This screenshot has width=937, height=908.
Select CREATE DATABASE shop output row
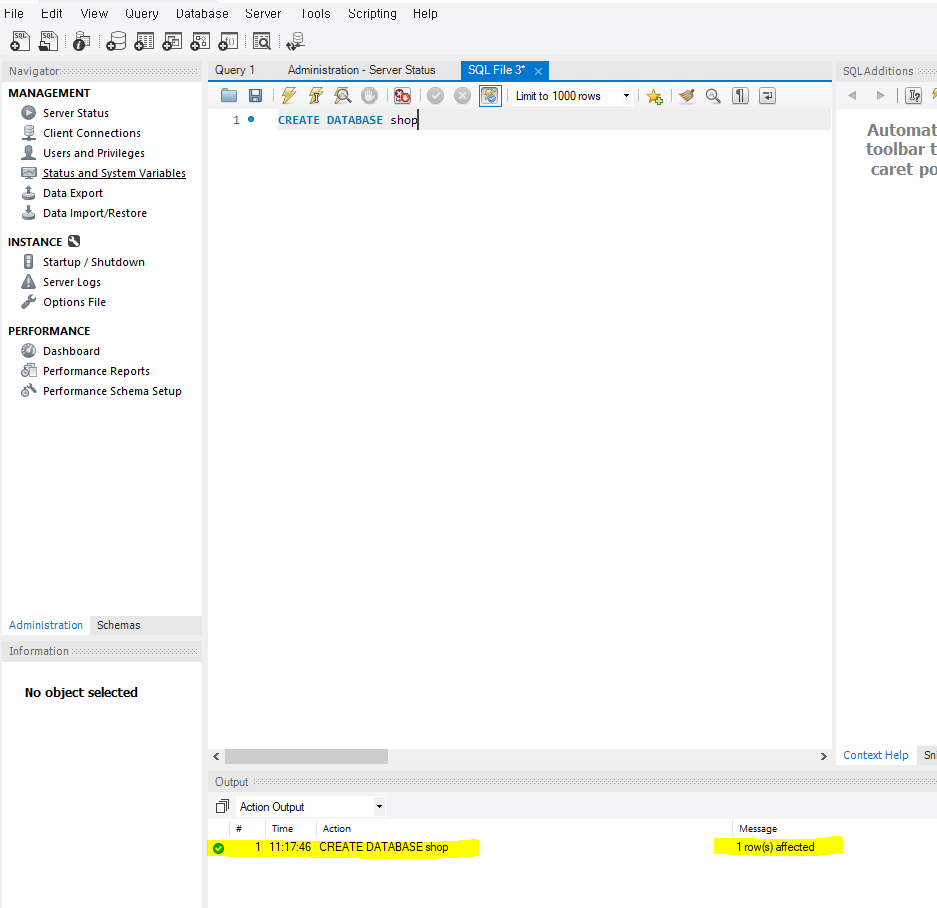click(x=383, y=847)
